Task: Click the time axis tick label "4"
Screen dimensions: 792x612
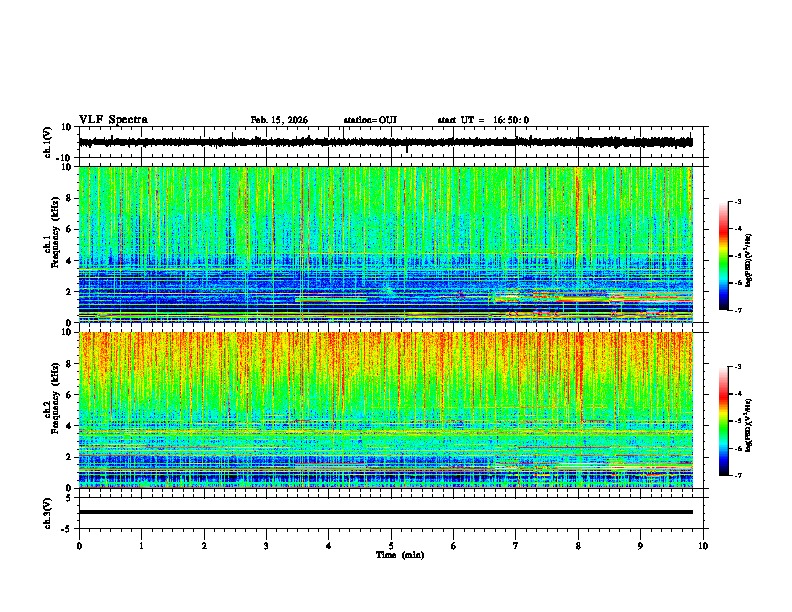Action: click(329, 546)
